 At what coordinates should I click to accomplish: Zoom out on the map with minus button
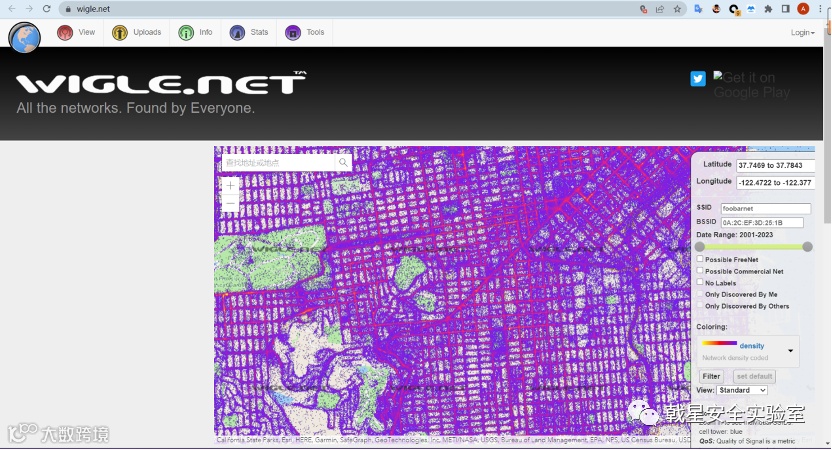[230, 203]
